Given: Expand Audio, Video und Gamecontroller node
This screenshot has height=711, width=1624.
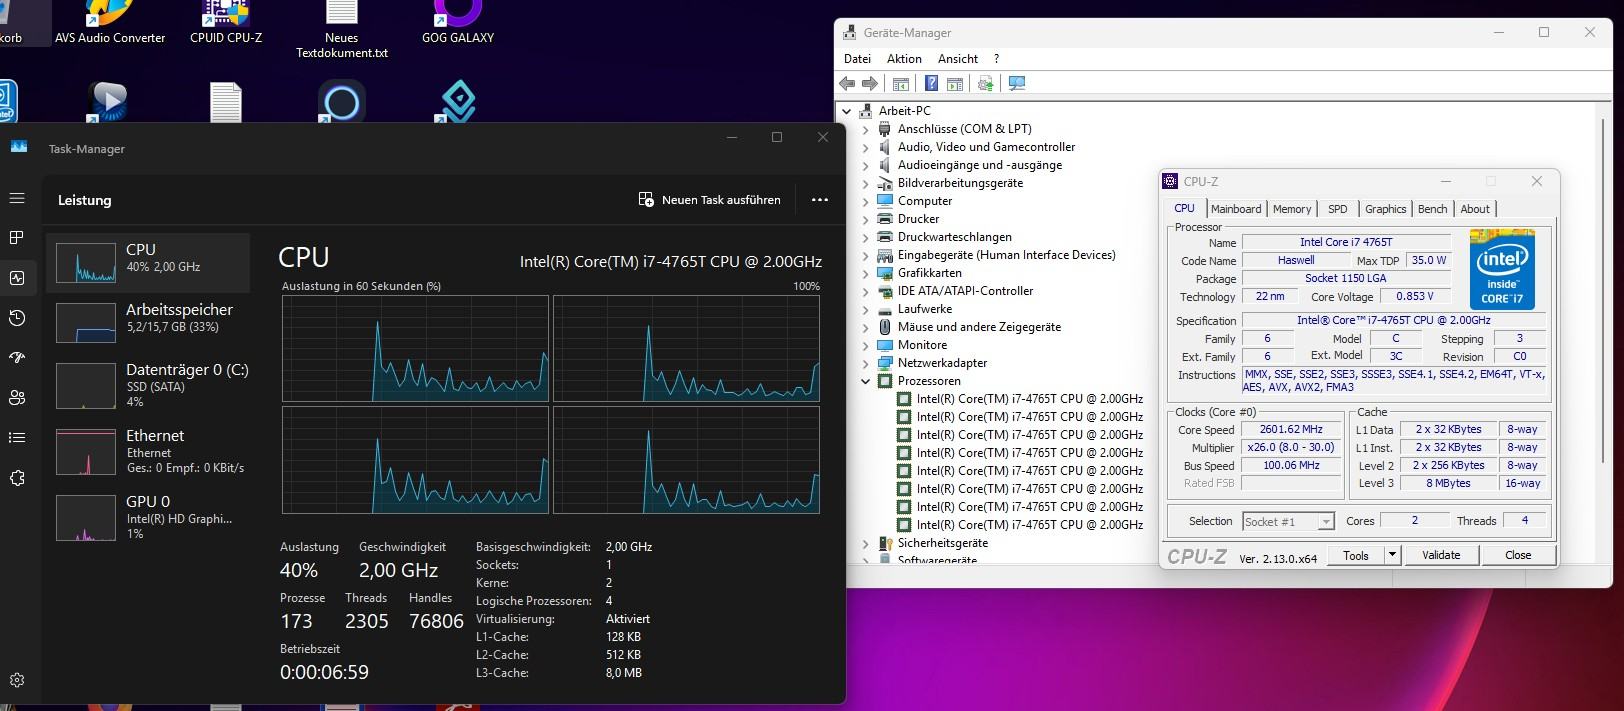Looking at the screenshot, I should coord(866,147).
